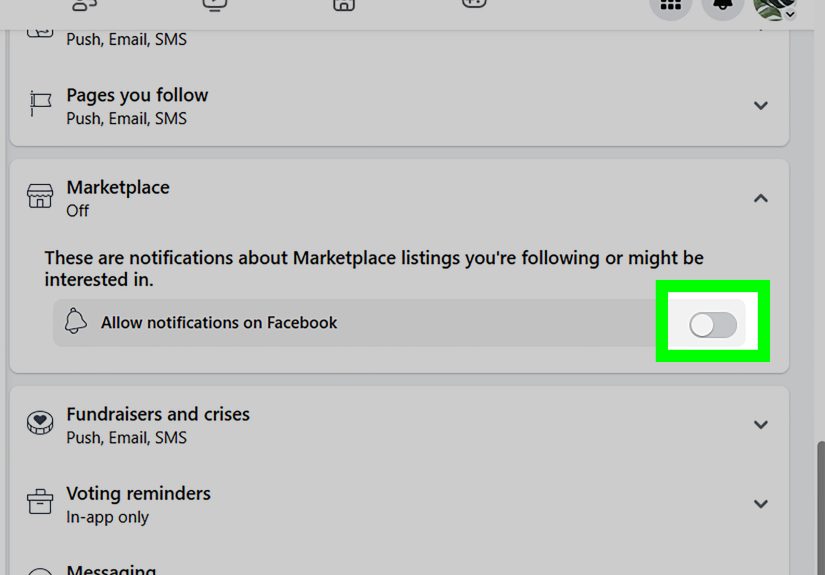Viewport: 825px width, 575px height.
Task: Click the Marketplace storefront icon
Action: (x=40, y=196)
